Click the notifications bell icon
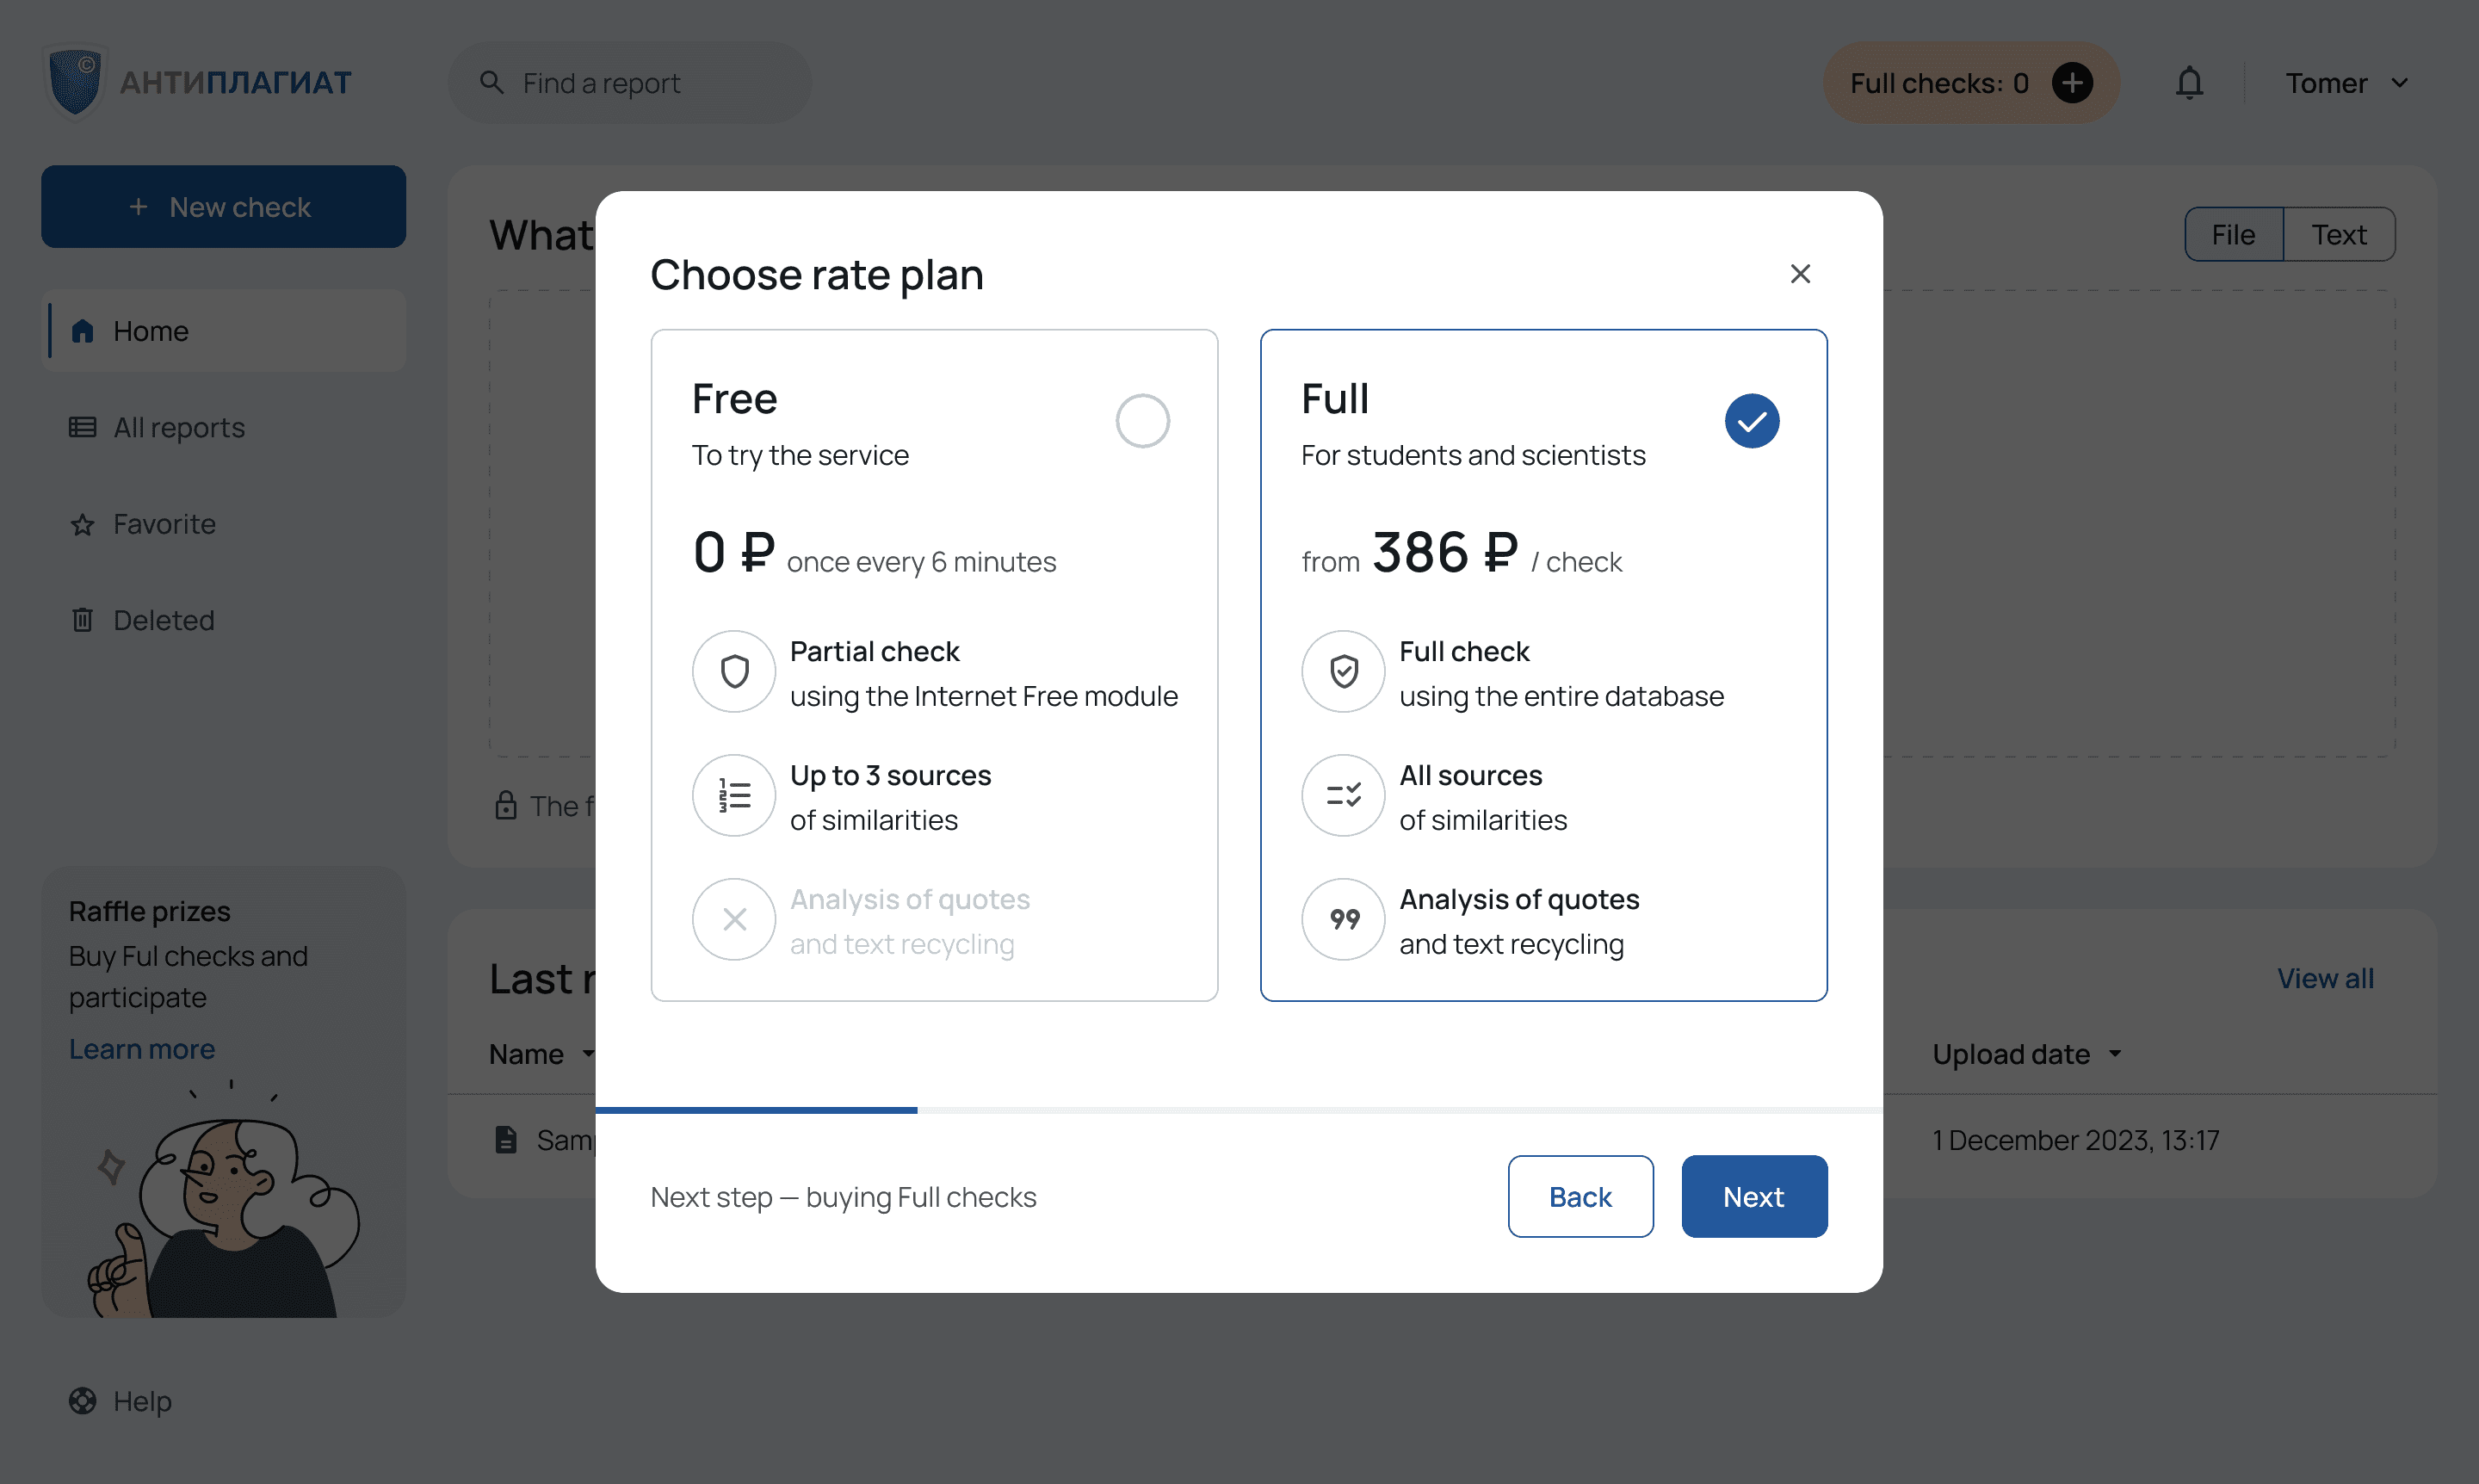This screenshot has width=2479, height=1484. point(2189,83)
